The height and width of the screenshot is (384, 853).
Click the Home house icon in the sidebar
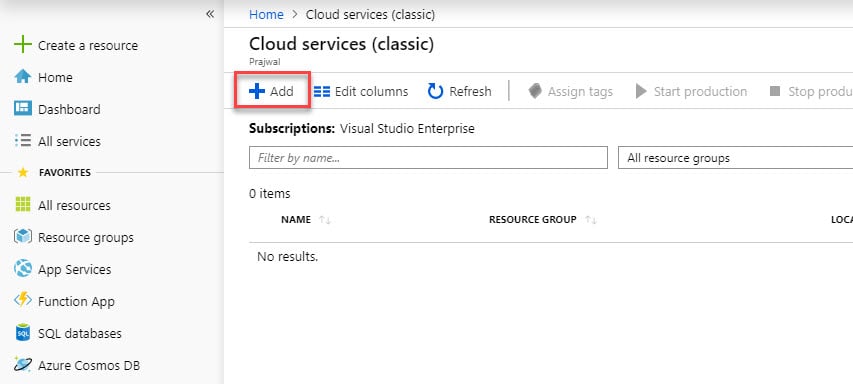click(23, 77)
